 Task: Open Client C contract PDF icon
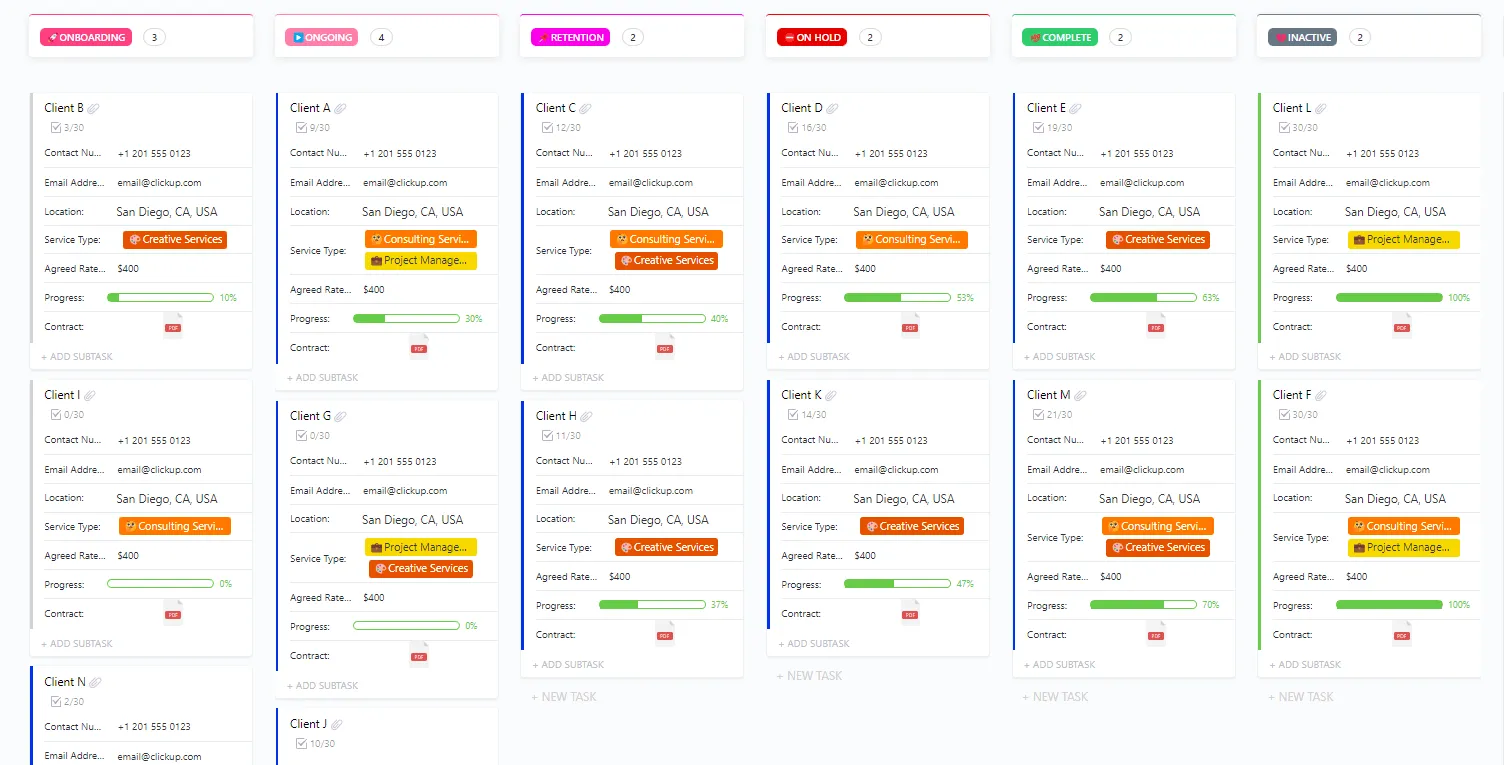coord(665,347)
